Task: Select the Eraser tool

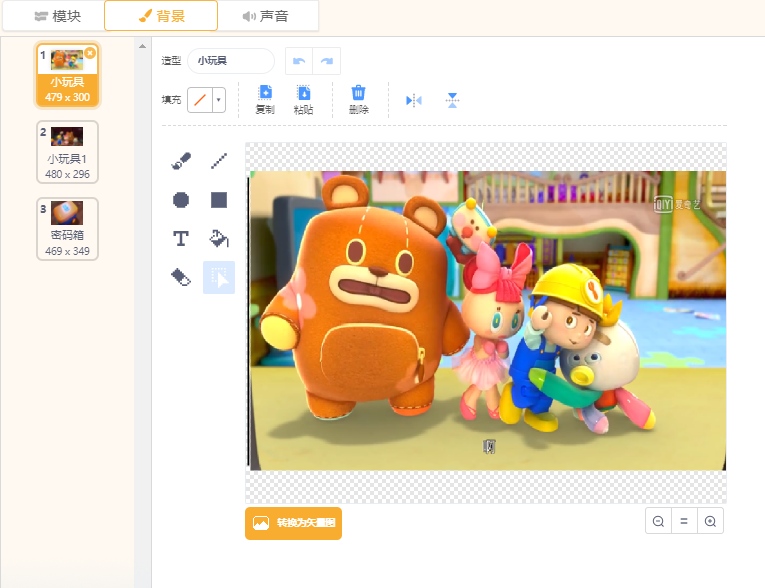Action: [181, 278]
